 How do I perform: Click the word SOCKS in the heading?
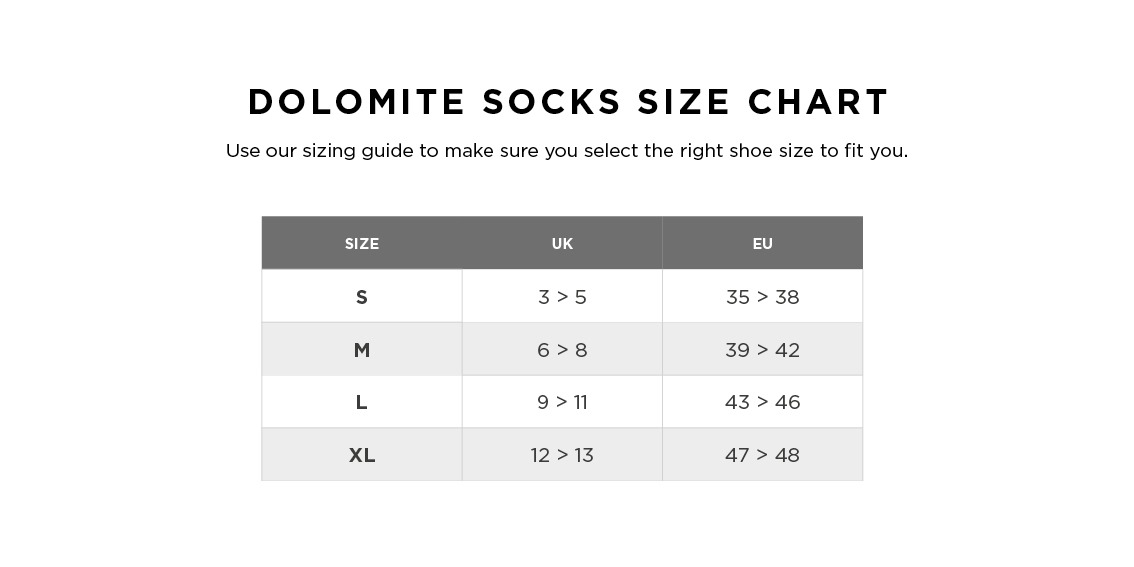(x=552, y=102)
